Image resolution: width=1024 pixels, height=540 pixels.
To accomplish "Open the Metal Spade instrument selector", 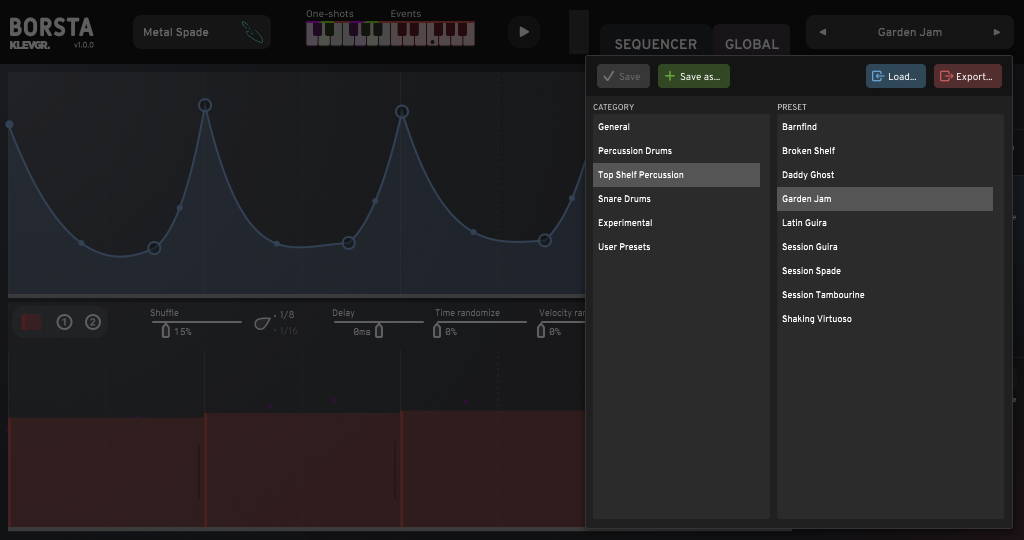I will point(202,32).
